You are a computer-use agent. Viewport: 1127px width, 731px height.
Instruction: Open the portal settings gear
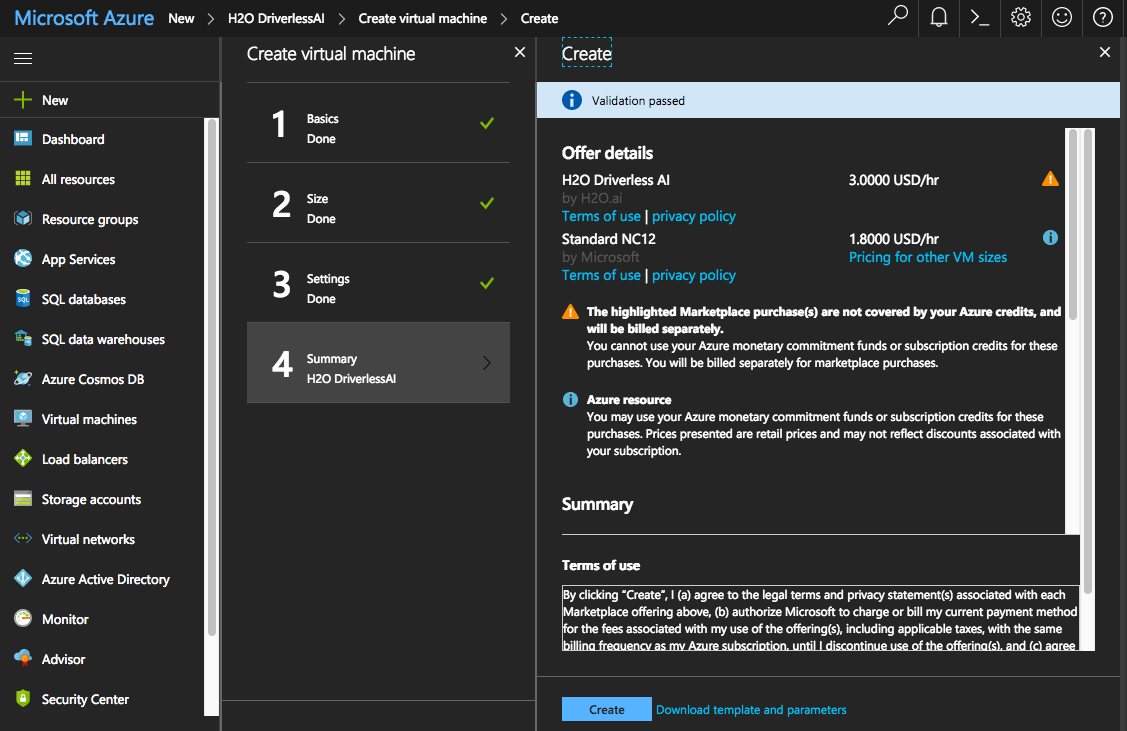tap(1020, 18)
